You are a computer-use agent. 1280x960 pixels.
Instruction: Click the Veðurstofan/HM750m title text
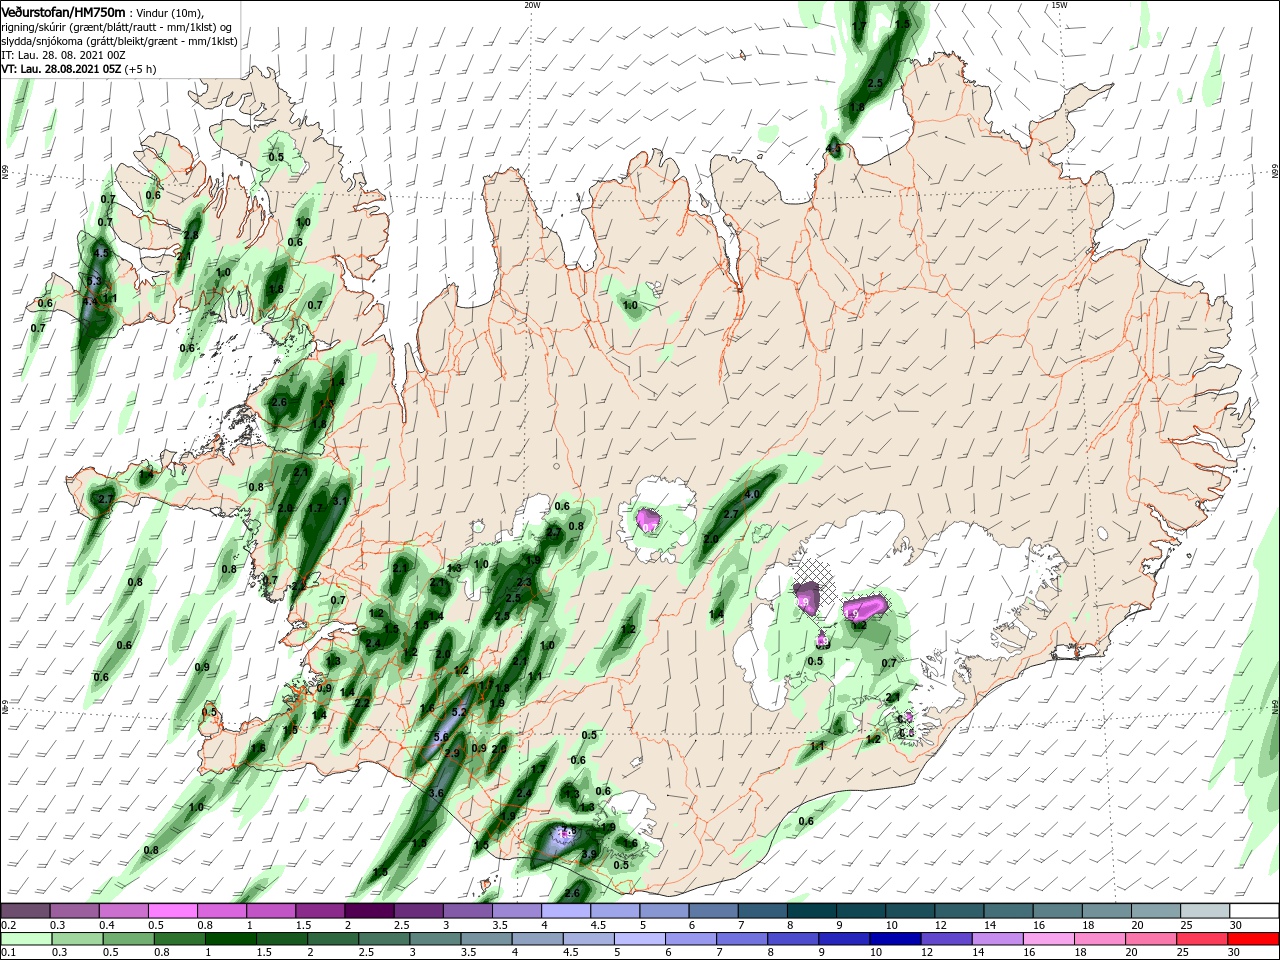(x=63, y=11)
